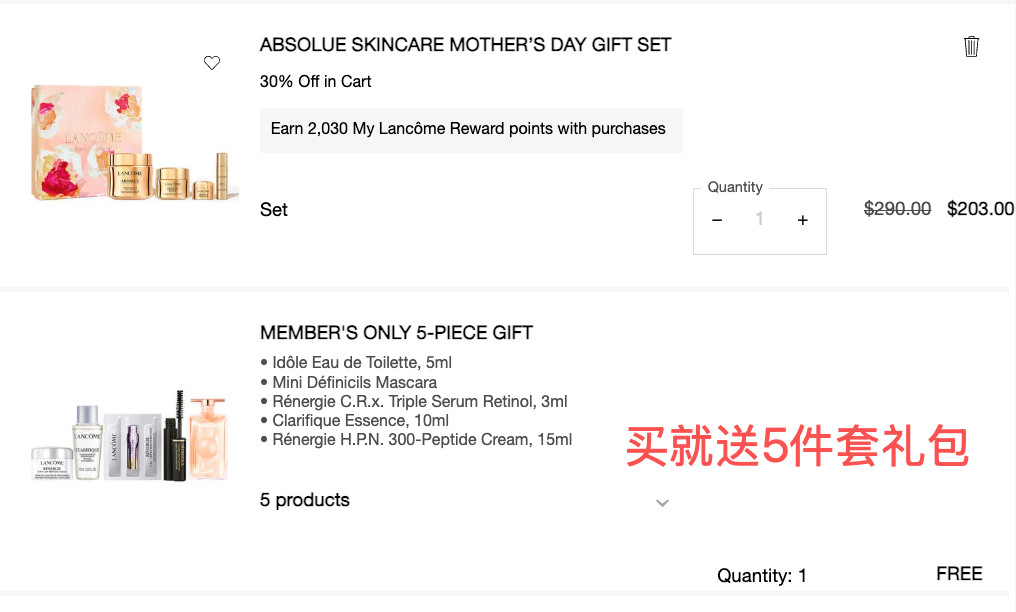1016x612 pixels.
Task: Click the 30% Off in Cart promotion text
Action: point(315,82)
